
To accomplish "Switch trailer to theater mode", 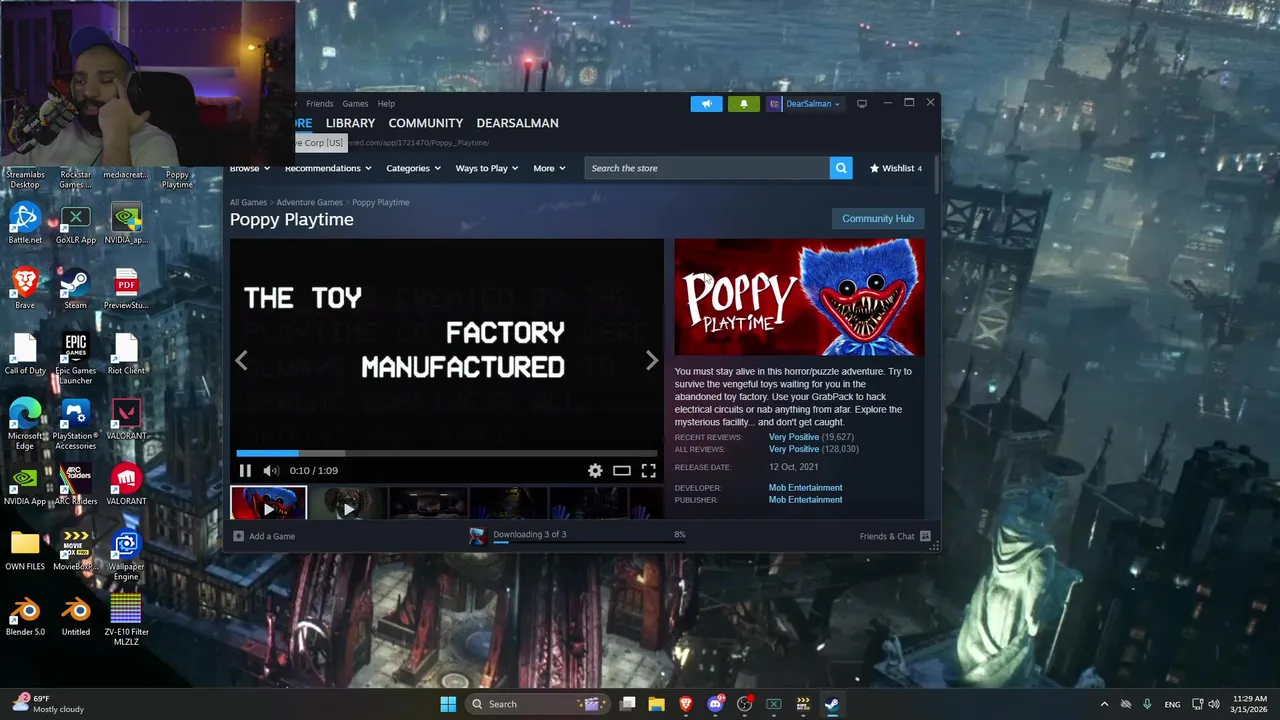I will [x=622, y=471].
